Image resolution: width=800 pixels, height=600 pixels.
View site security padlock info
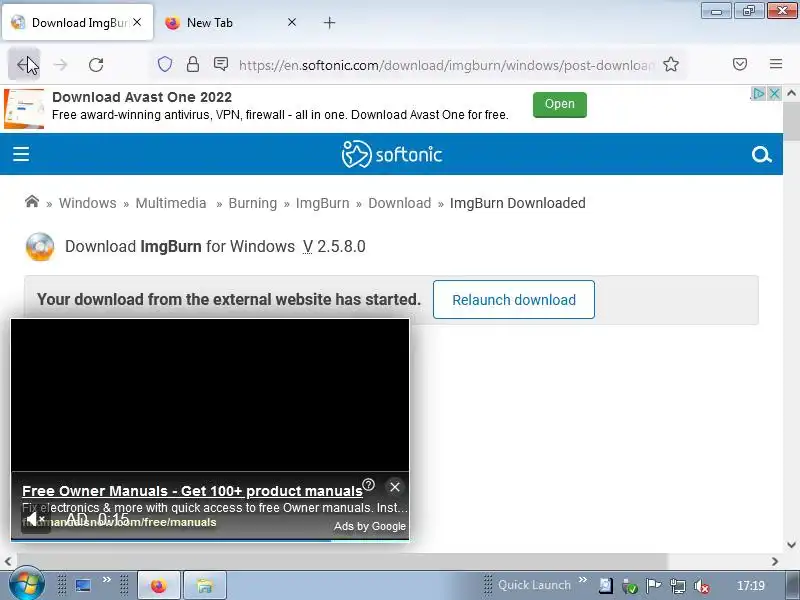click(x=193, y=64)
